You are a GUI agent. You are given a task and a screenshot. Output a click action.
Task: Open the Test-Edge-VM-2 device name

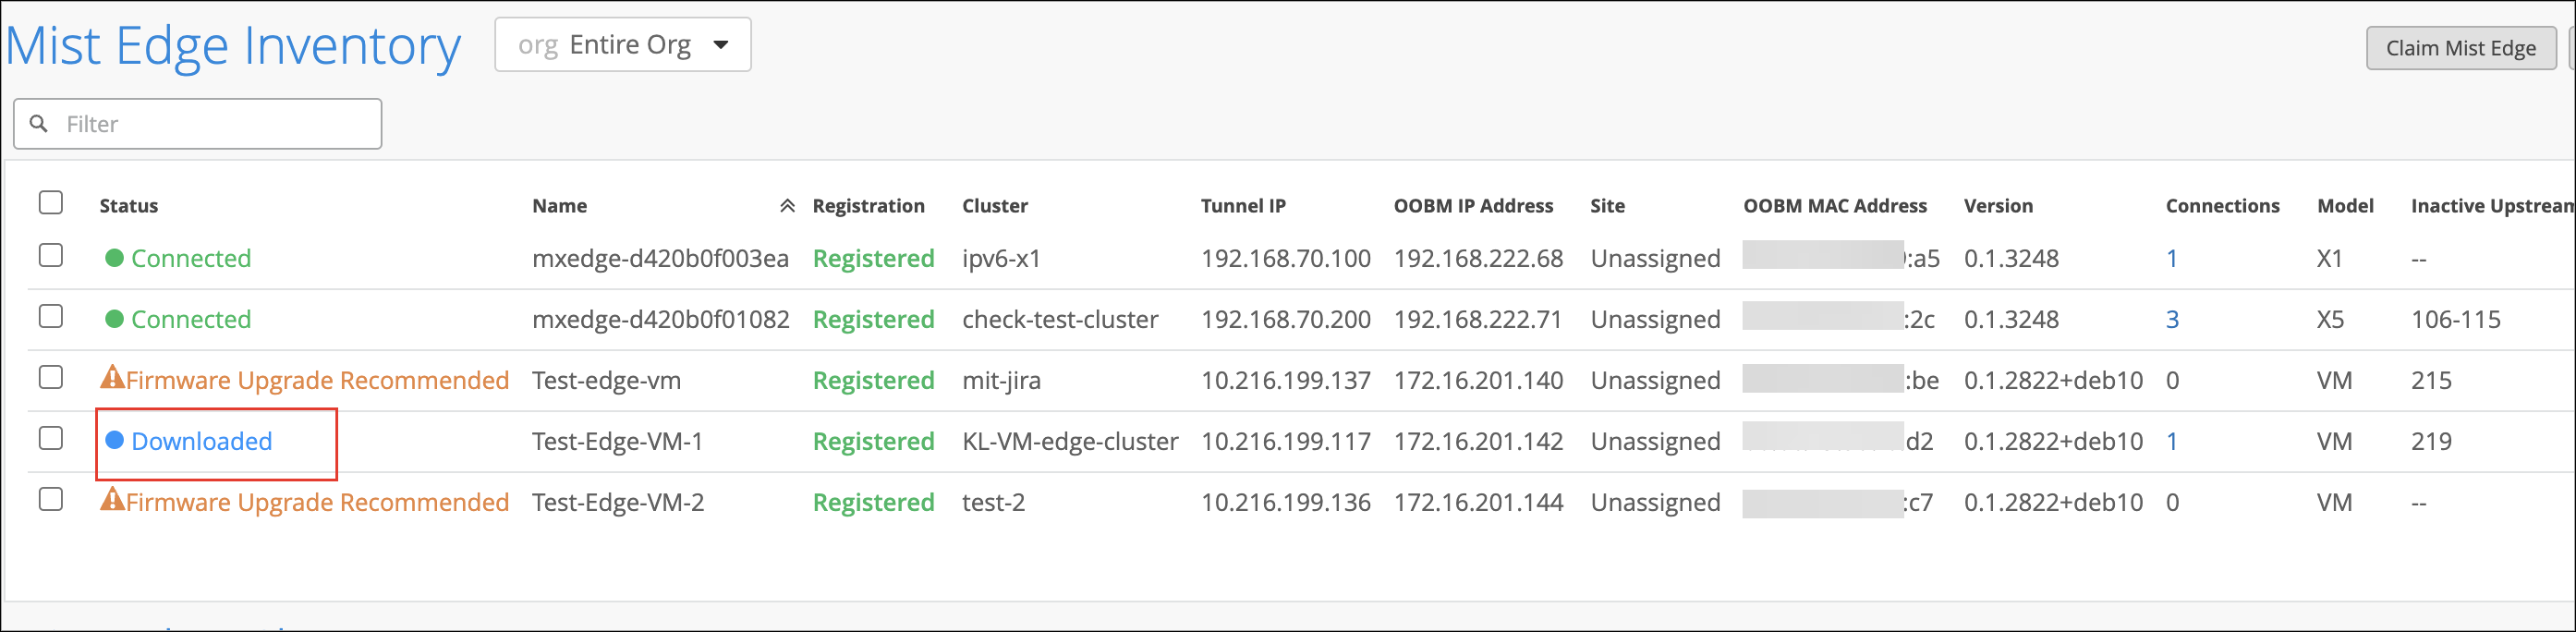pos(617,502)
